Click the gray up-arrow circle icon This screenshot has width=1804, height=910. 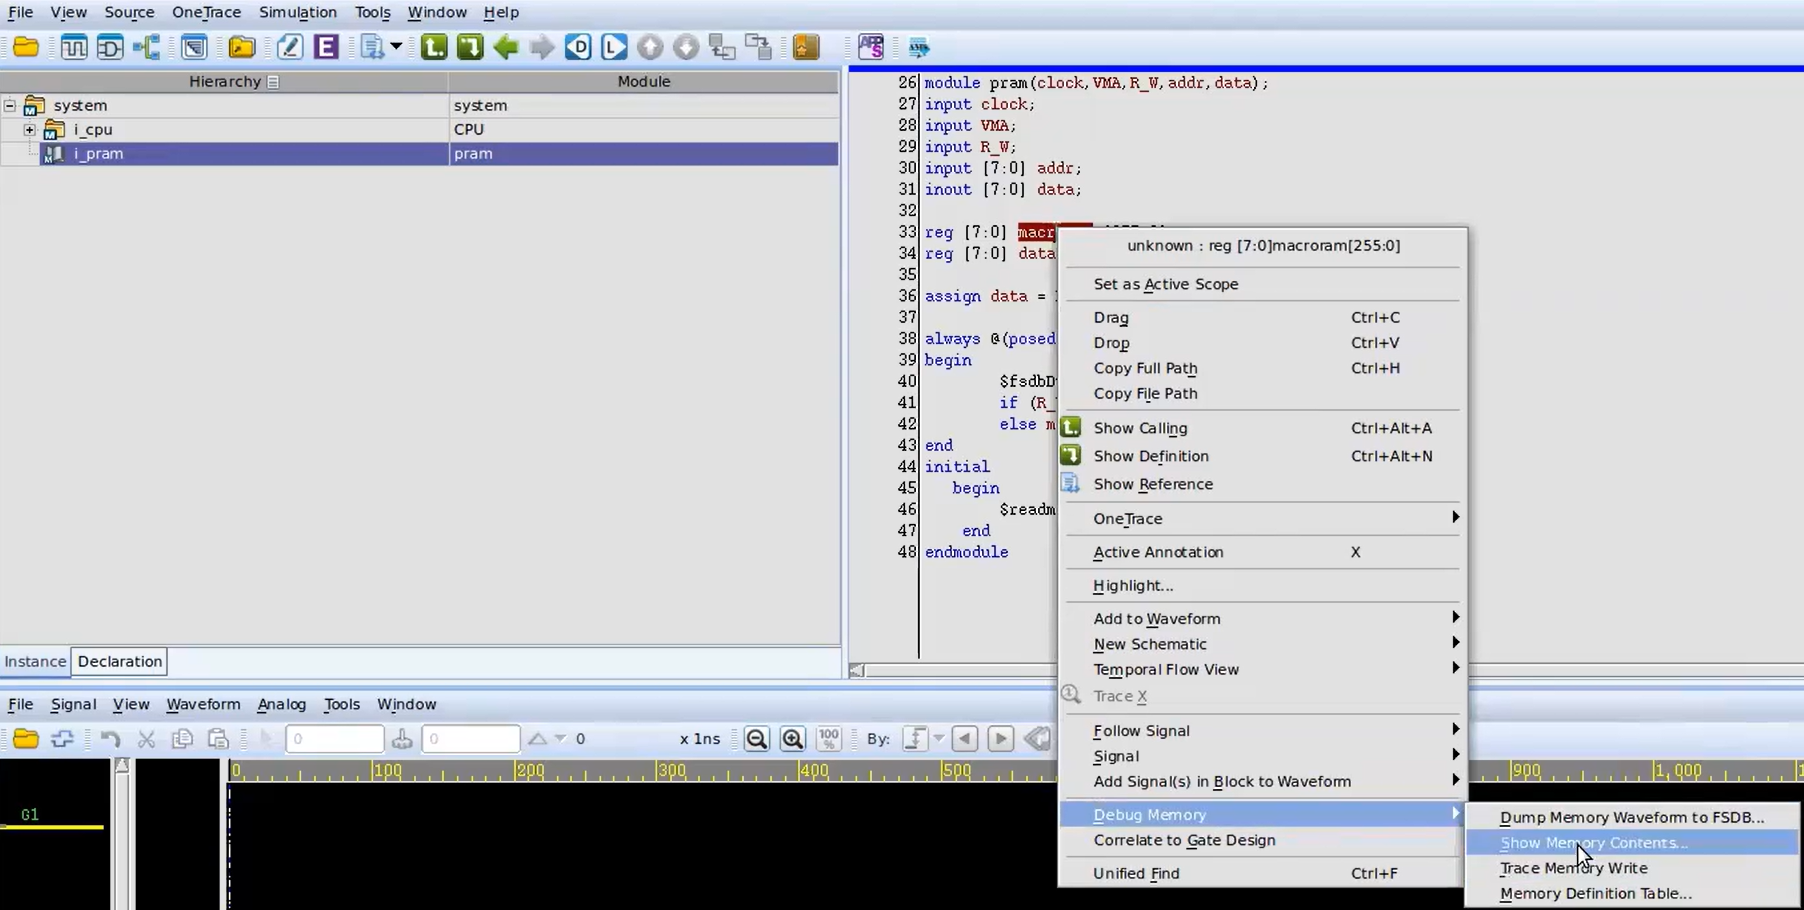click(x=650, y=47)
